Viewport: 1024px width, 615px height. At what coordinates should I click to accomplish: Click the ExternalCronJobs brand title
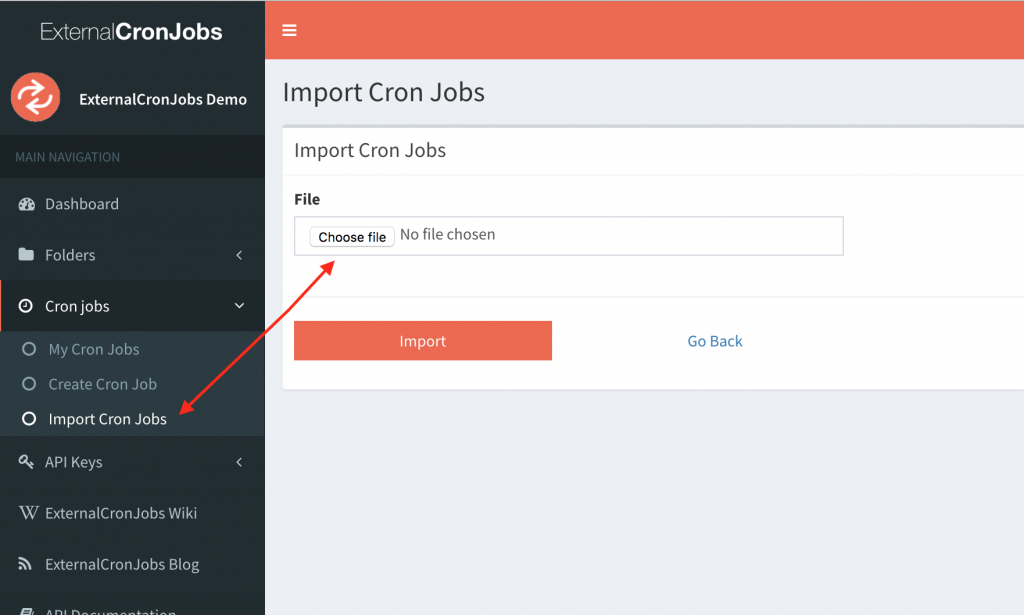pyautogui.click(x=131, y=31)
